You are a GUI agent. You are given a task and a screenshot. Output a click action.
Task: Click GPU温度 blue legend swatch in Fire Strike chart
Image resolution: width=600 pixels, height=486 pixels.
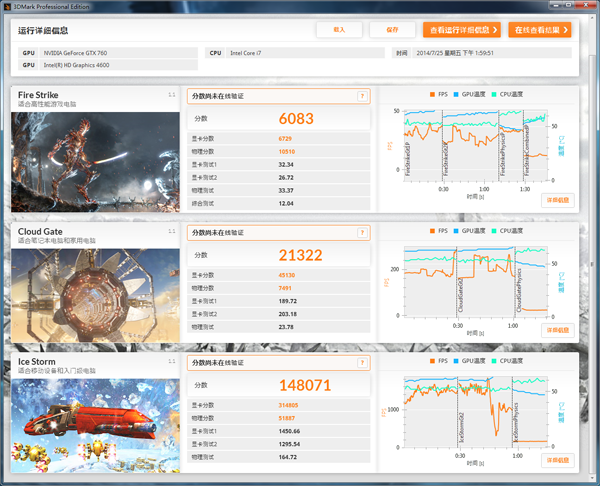point(456,94)
